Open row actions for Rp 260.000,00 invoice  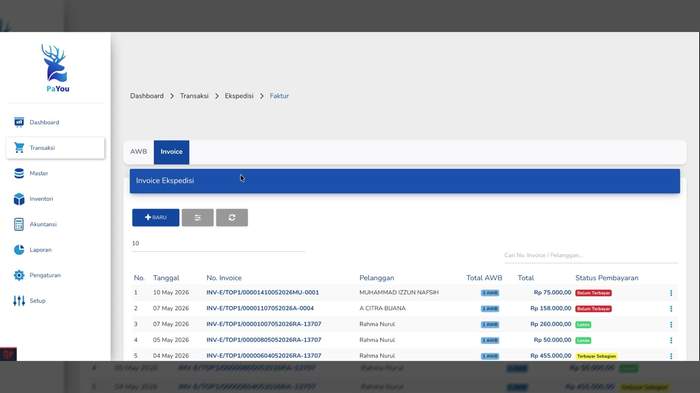tap(671, 325)
